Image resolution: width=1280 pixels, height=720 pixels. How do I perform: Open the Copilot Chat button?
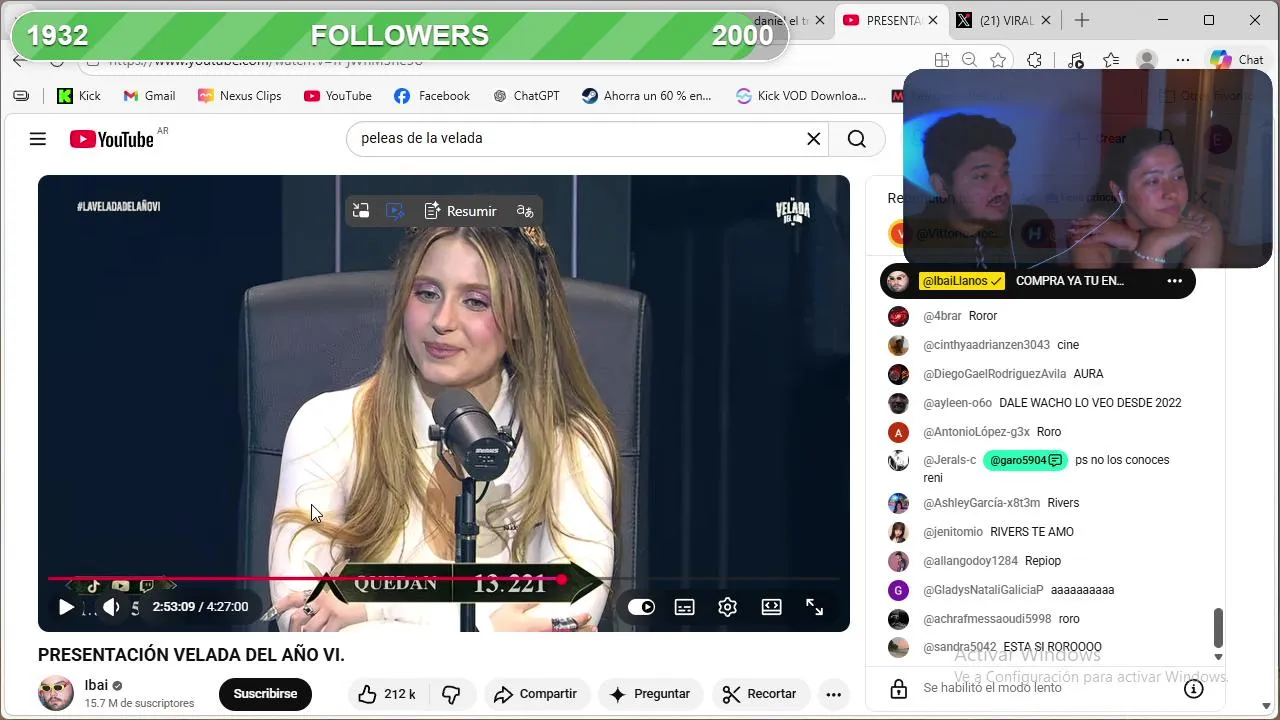click(1237, 60)
